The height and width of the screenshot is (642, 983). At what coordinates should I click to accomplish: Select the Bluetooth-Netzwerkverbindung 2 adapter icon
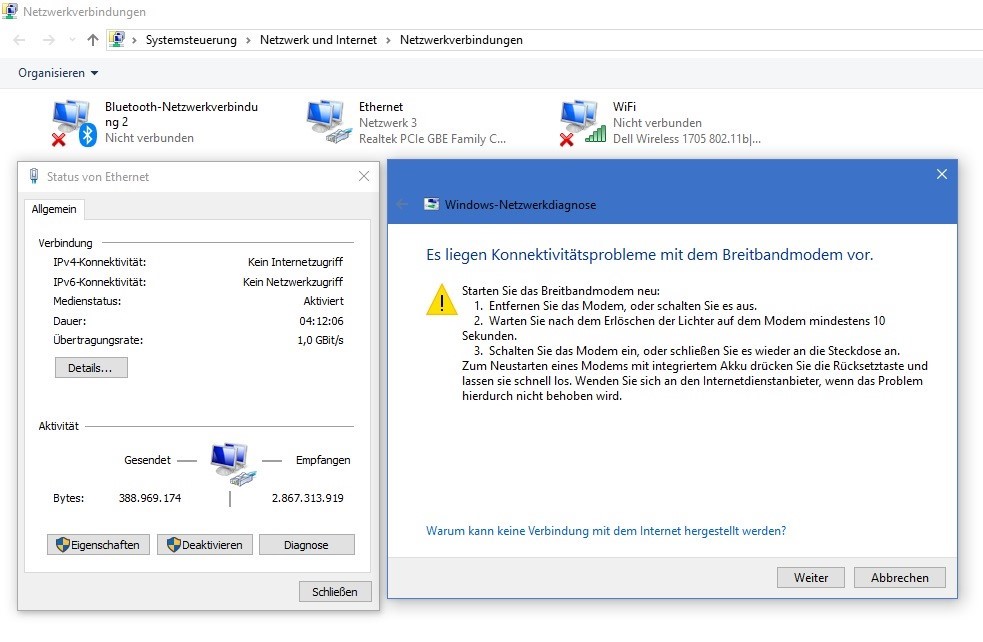(72, 122)
